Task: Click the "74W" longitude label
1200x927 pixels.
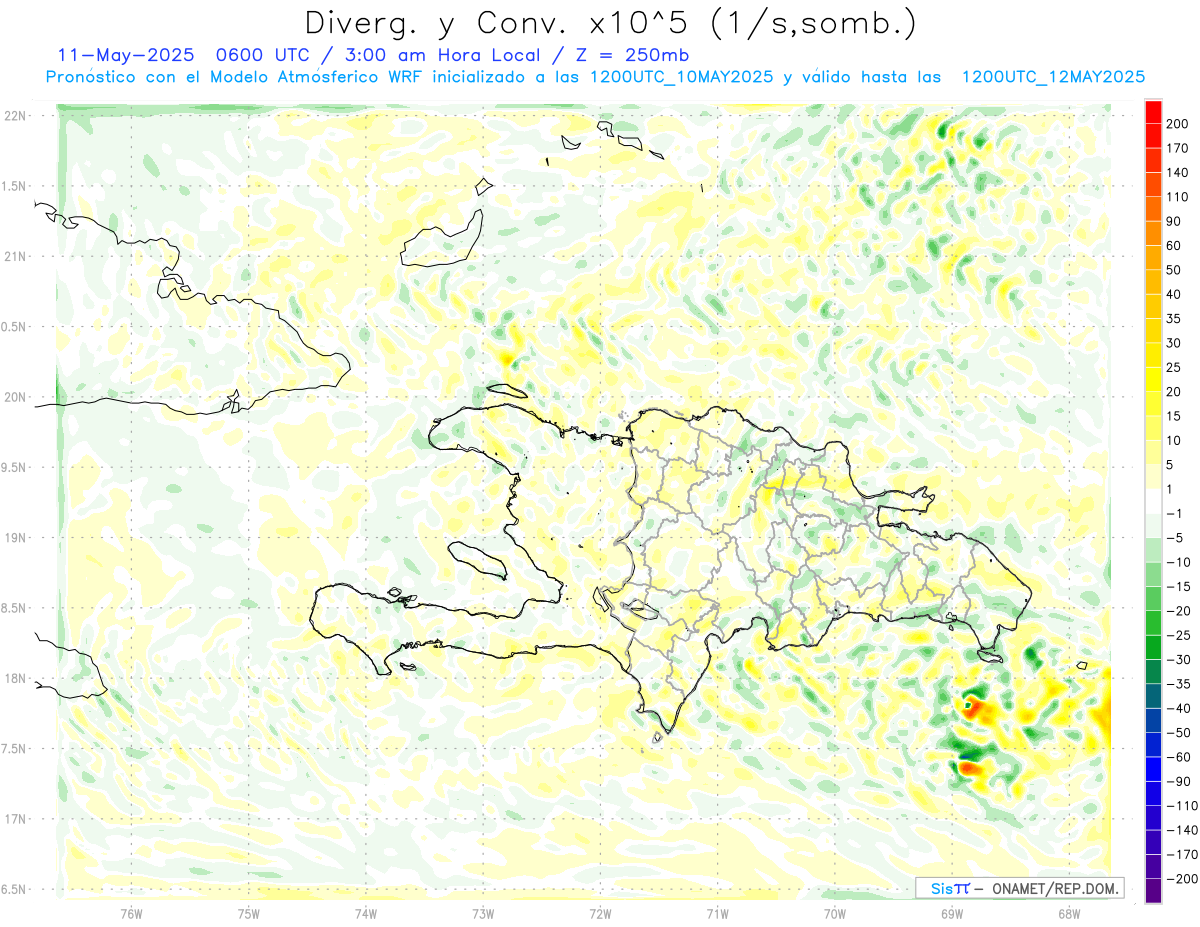Action: coord(366,913)
